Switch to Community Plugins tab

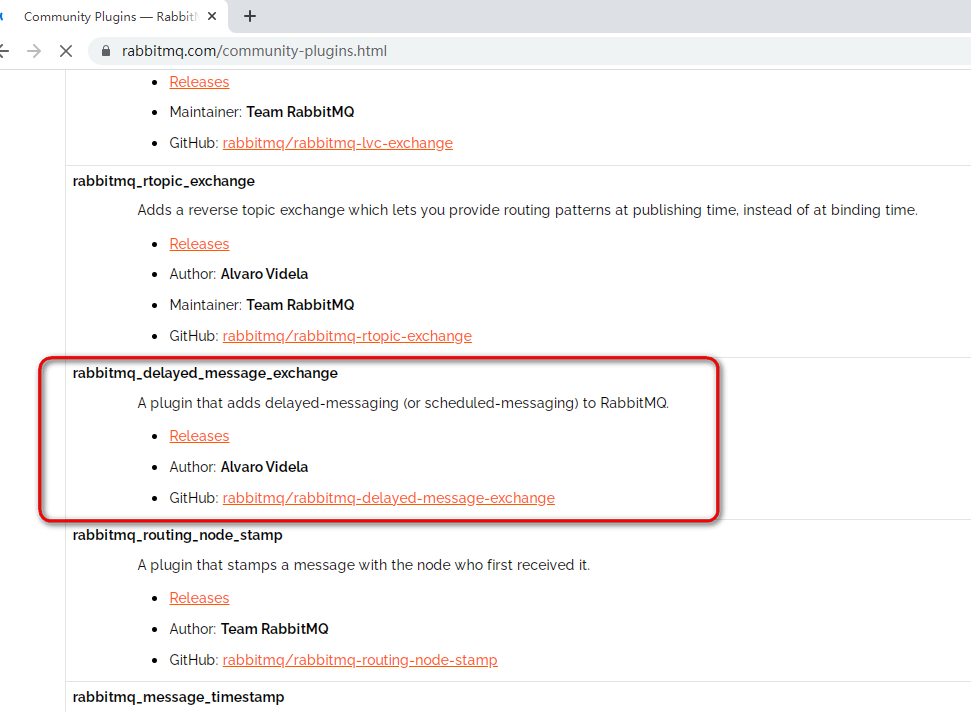[111, 17]
